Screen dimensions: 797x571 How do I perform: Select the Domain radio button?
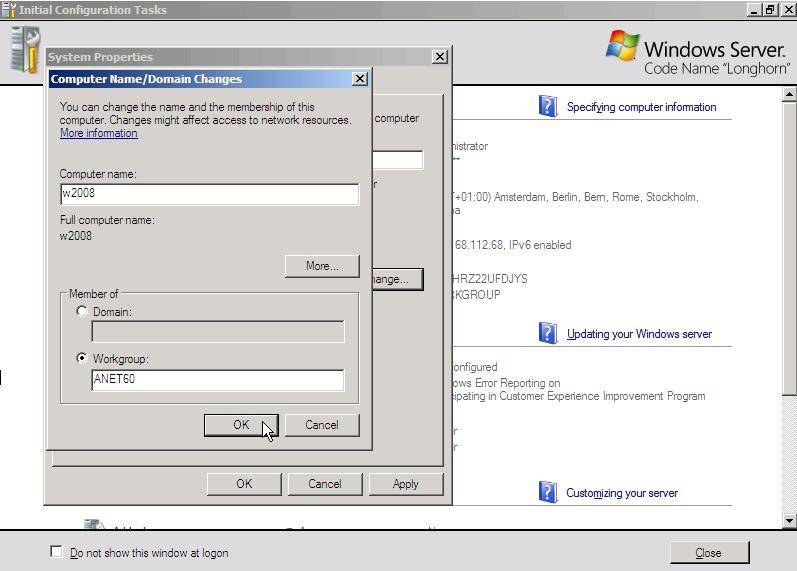click(81, 311)
